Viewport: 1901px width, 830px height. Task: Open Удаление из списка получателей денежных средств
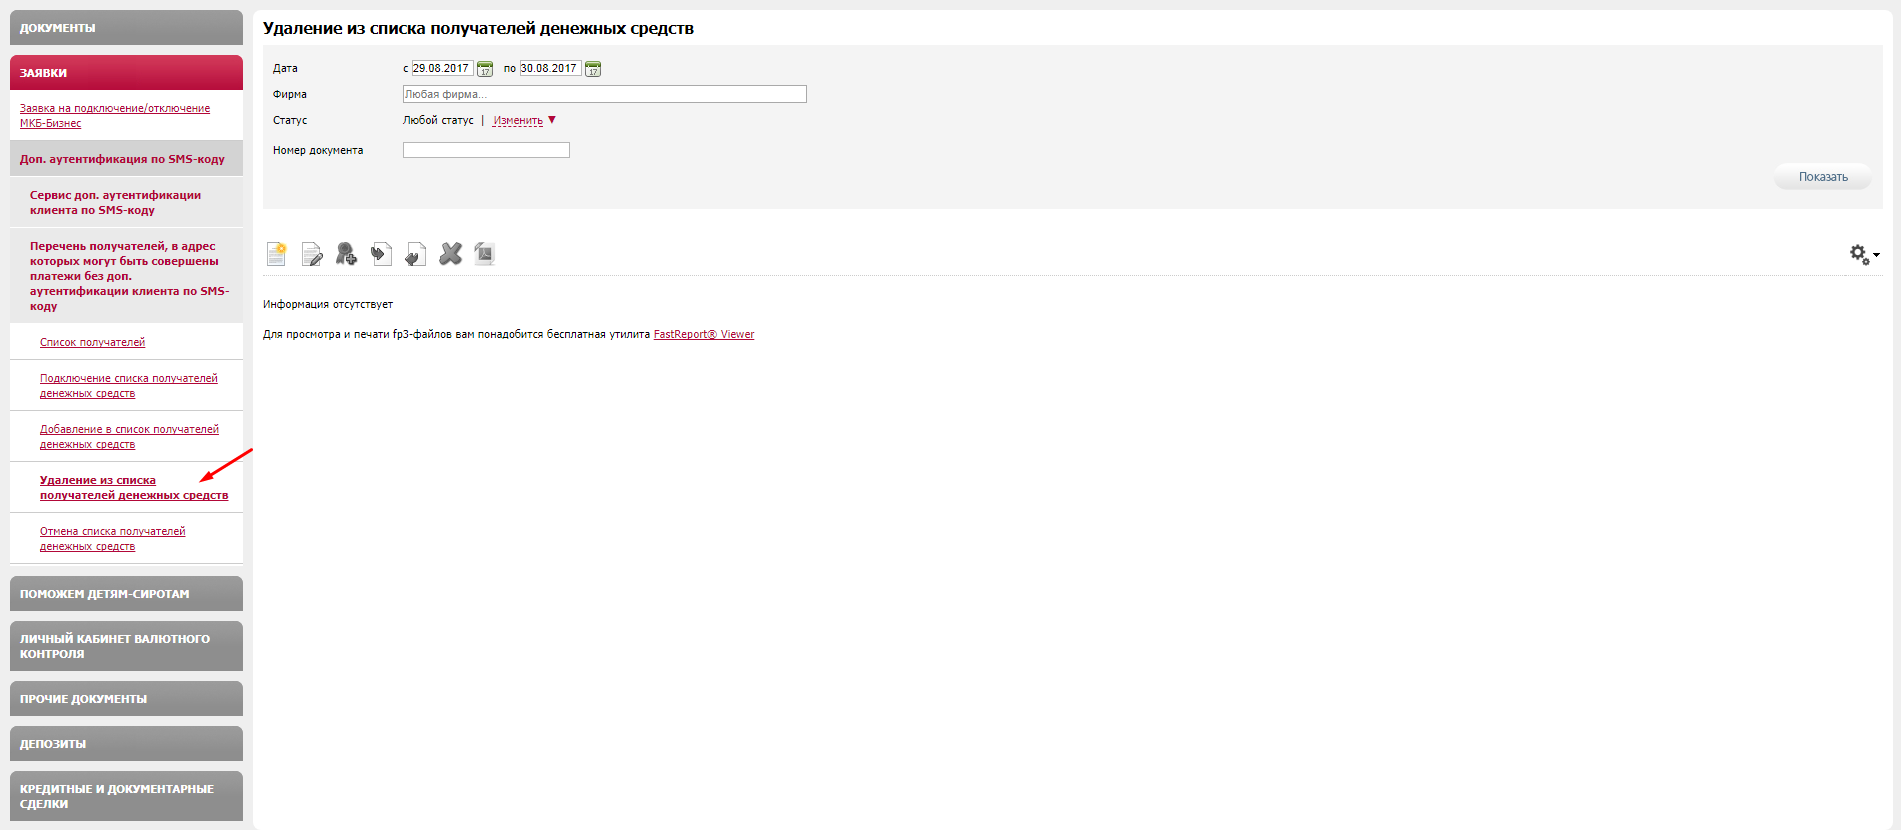point(134,488)
